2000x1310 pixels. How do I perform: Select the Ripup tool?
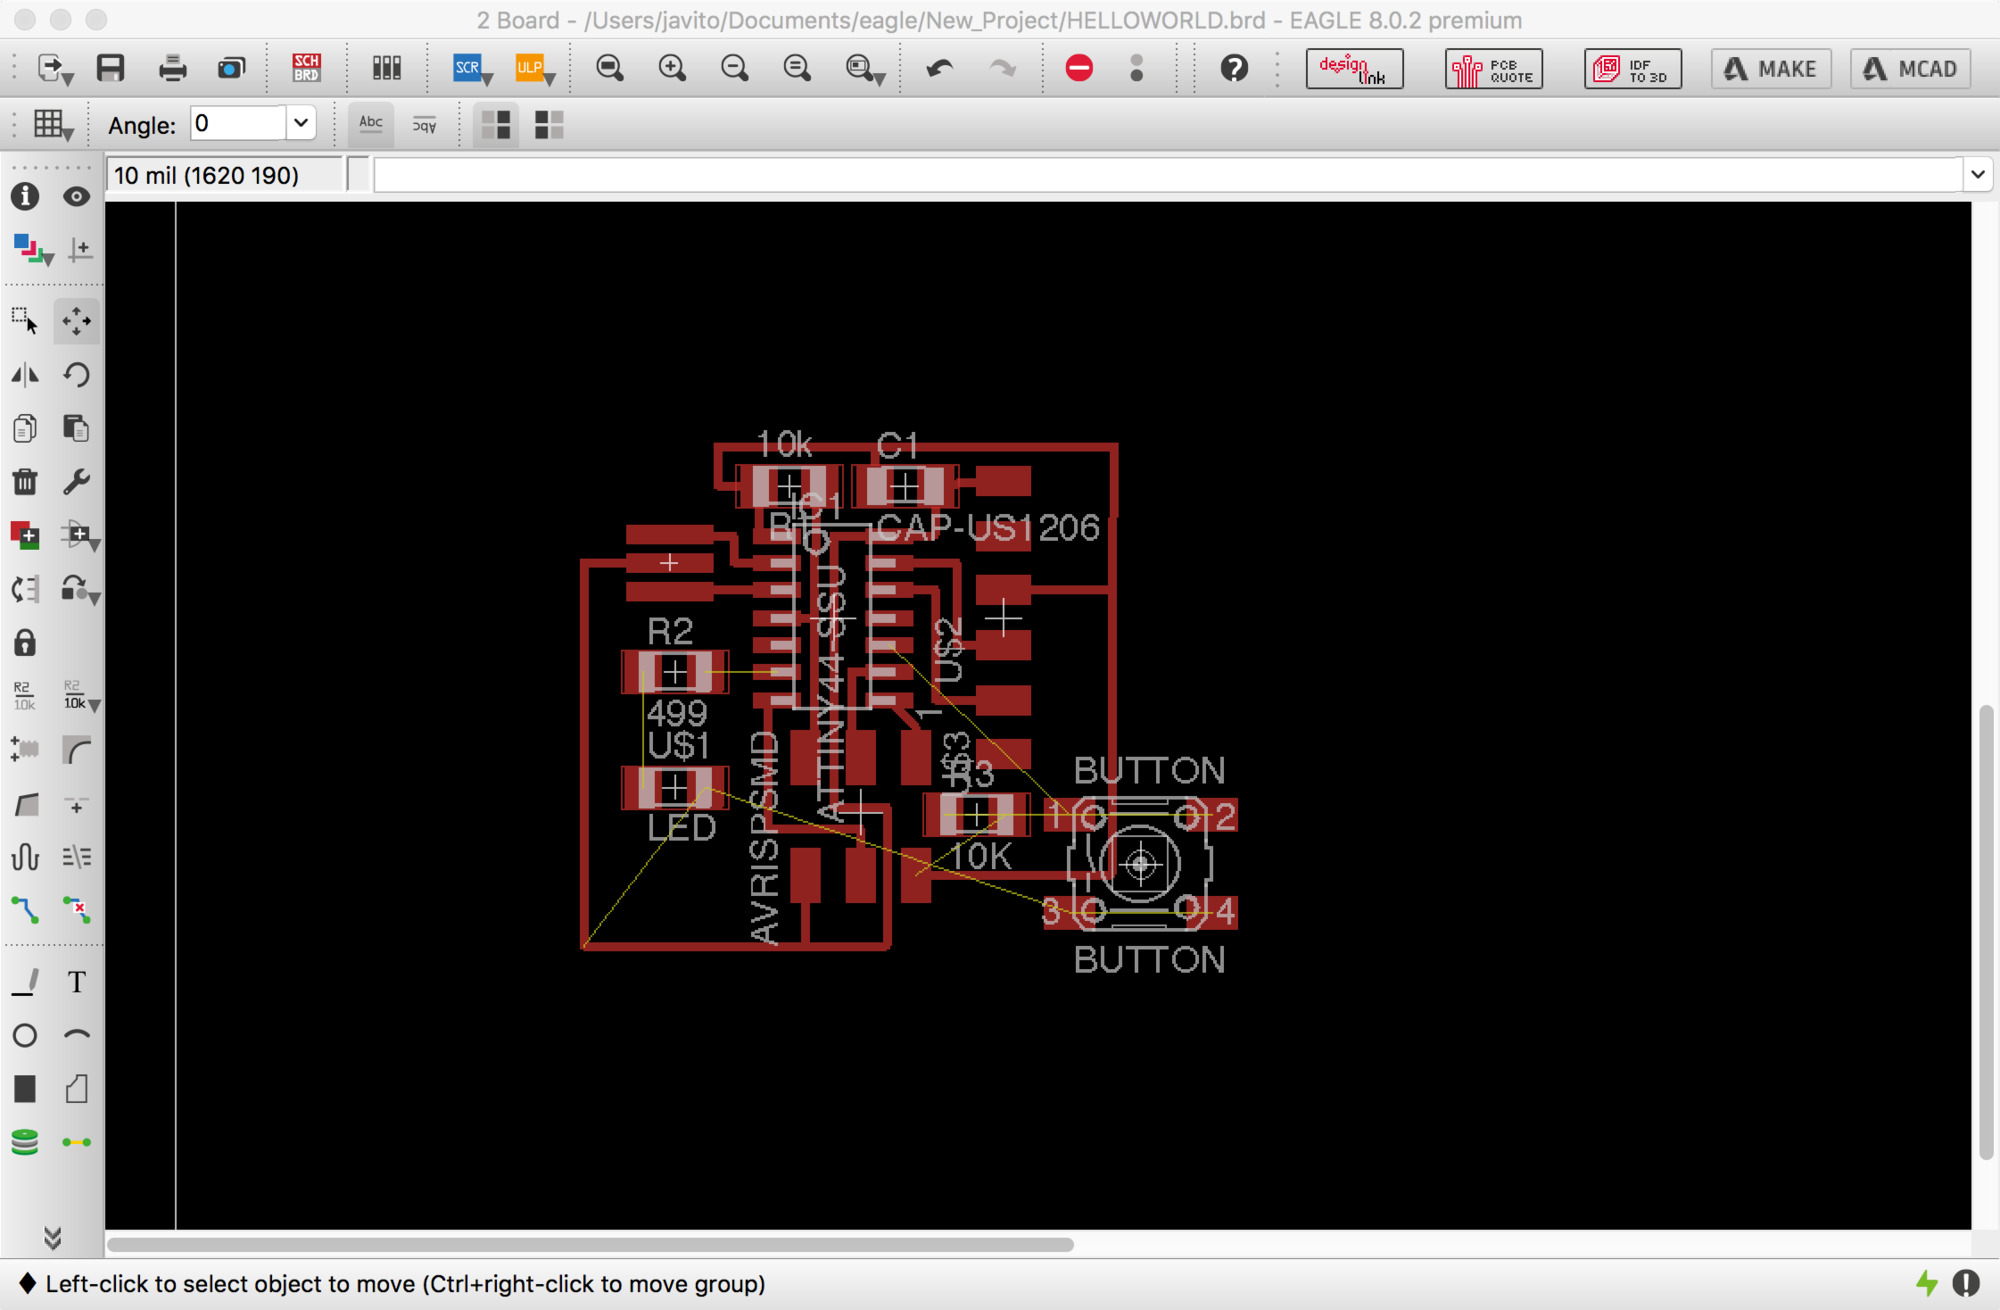tap(77, 910)
